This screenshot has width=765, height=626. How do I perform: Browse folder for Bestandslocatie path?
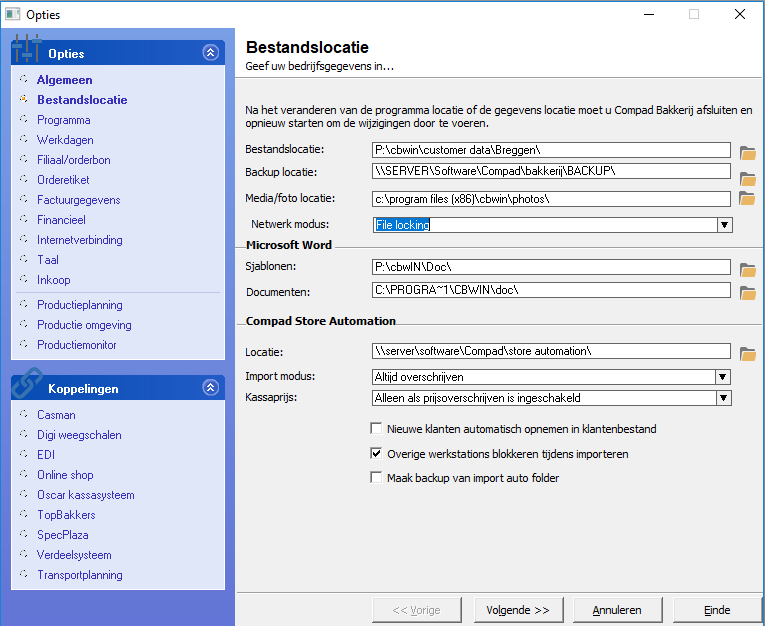tap(747, 153)
